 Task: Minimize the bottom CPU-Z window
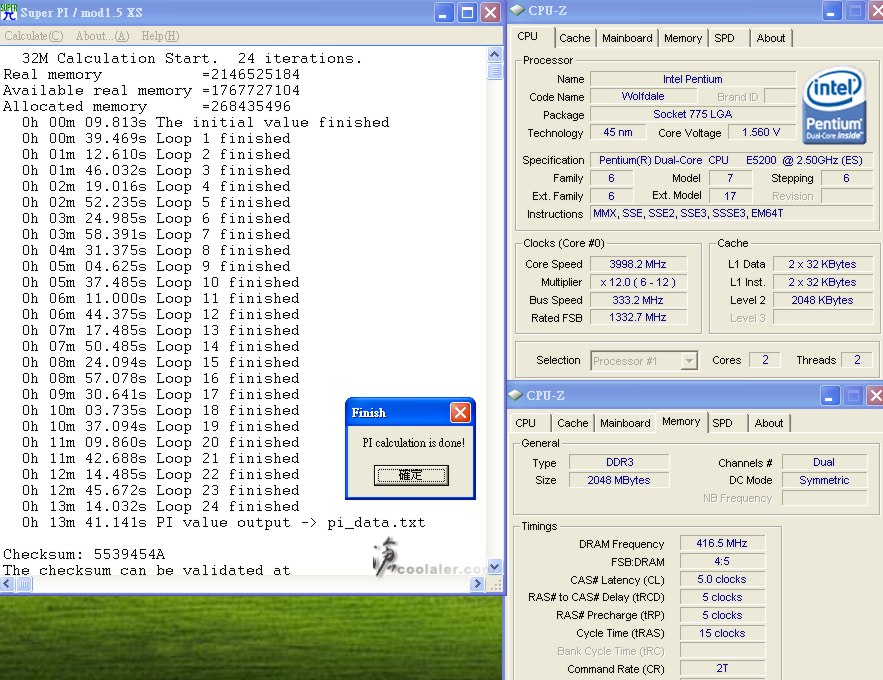pyautogui.click(x=830, y=396)
